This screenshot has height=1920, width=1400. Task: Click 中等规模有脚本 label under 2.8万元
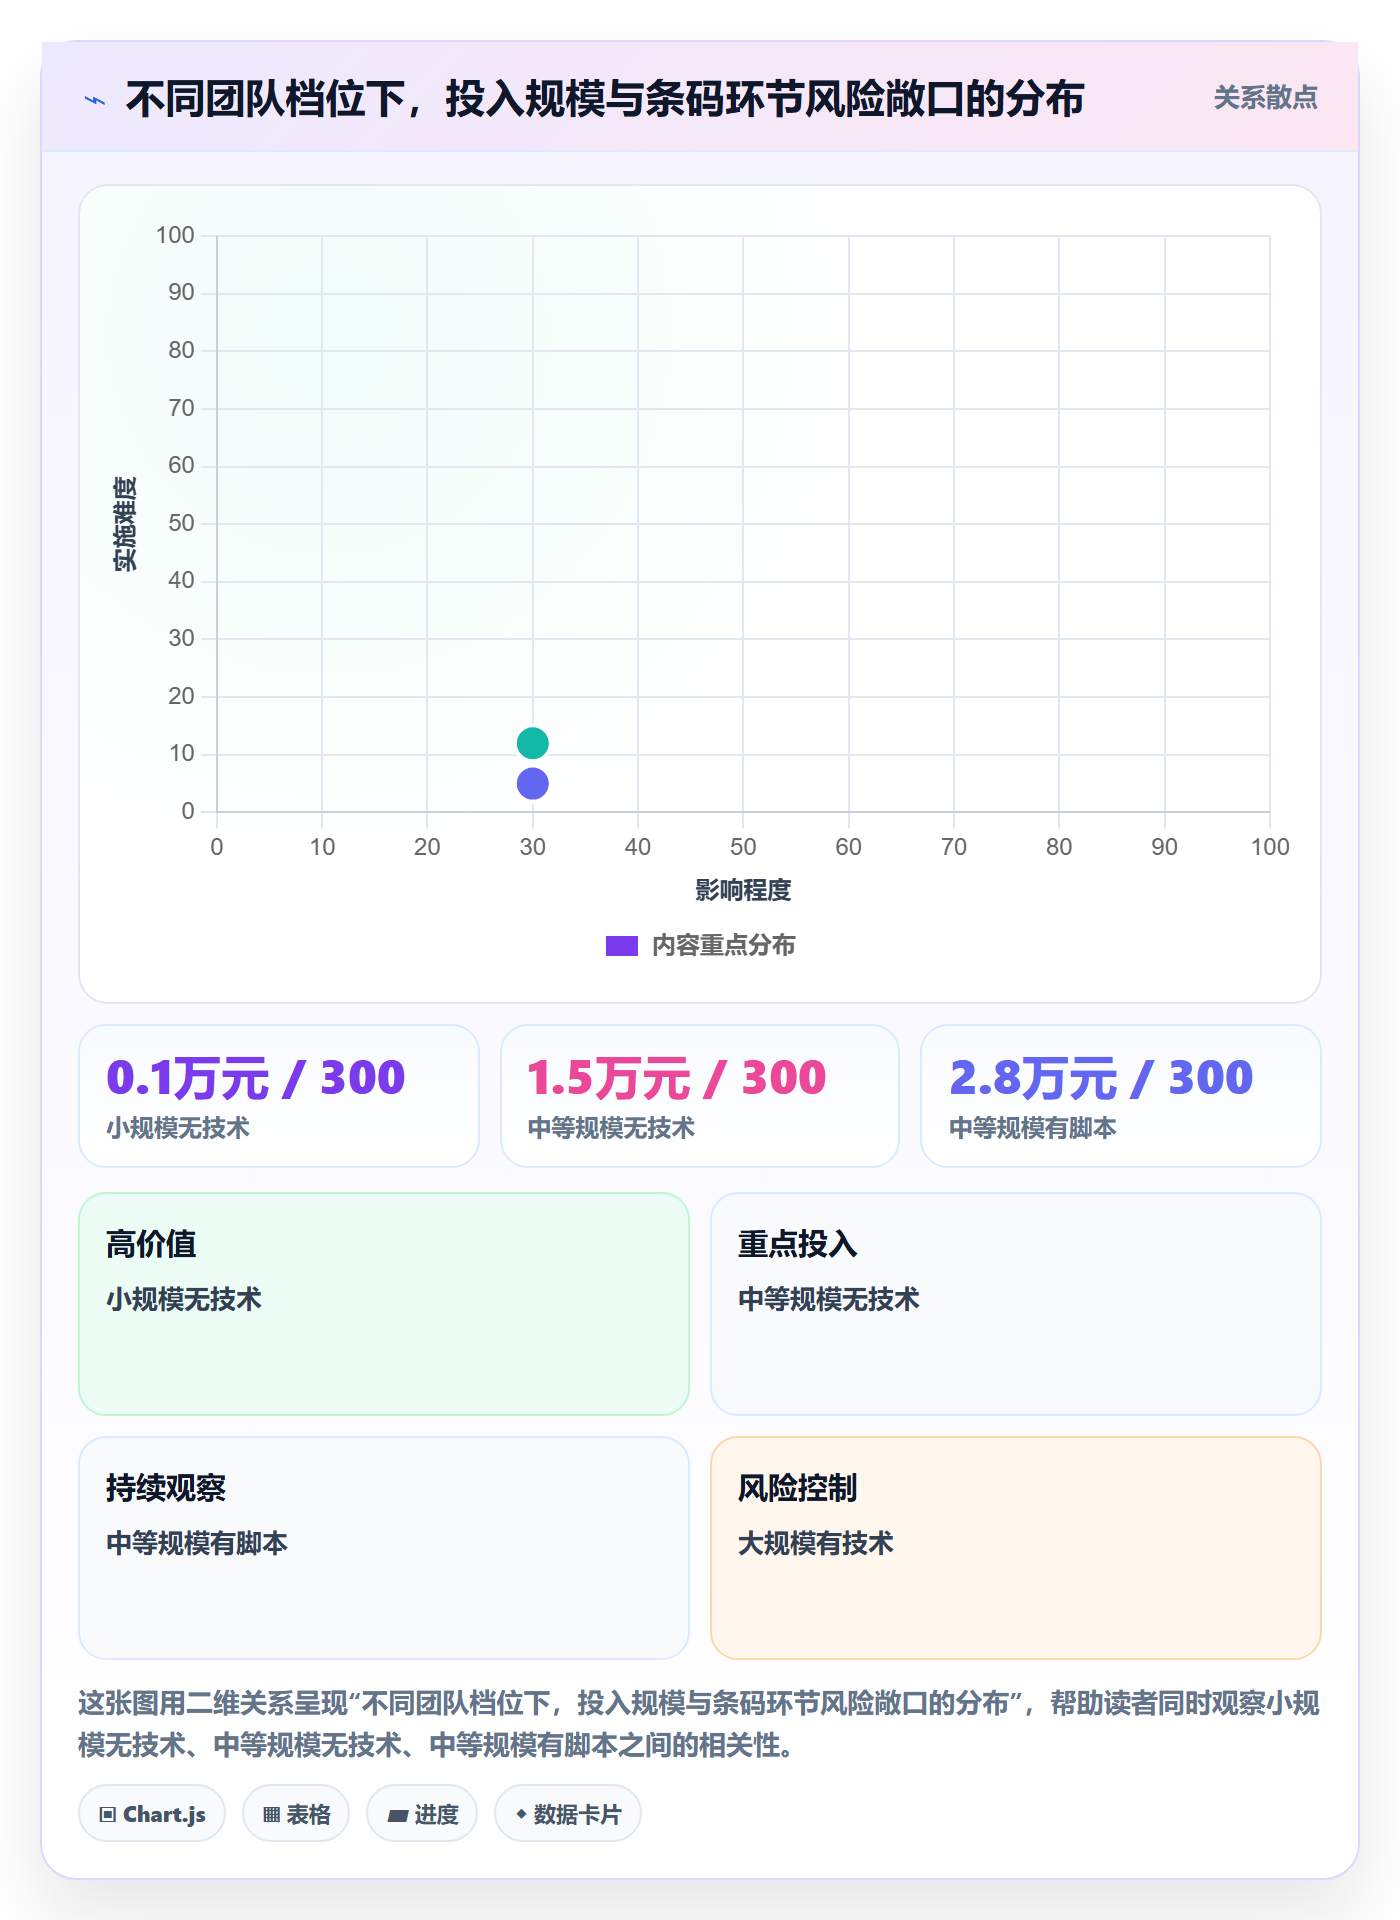[x=1033, y=1128]
